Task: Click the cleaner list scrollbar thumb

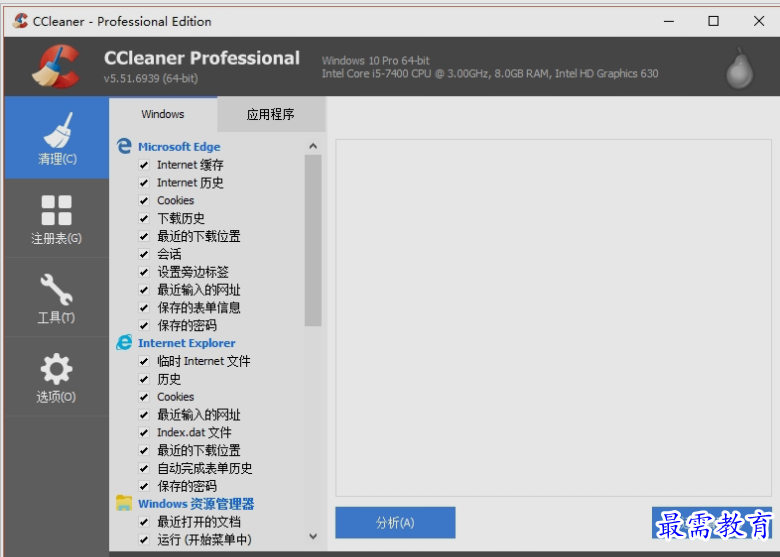Action: 313,240
